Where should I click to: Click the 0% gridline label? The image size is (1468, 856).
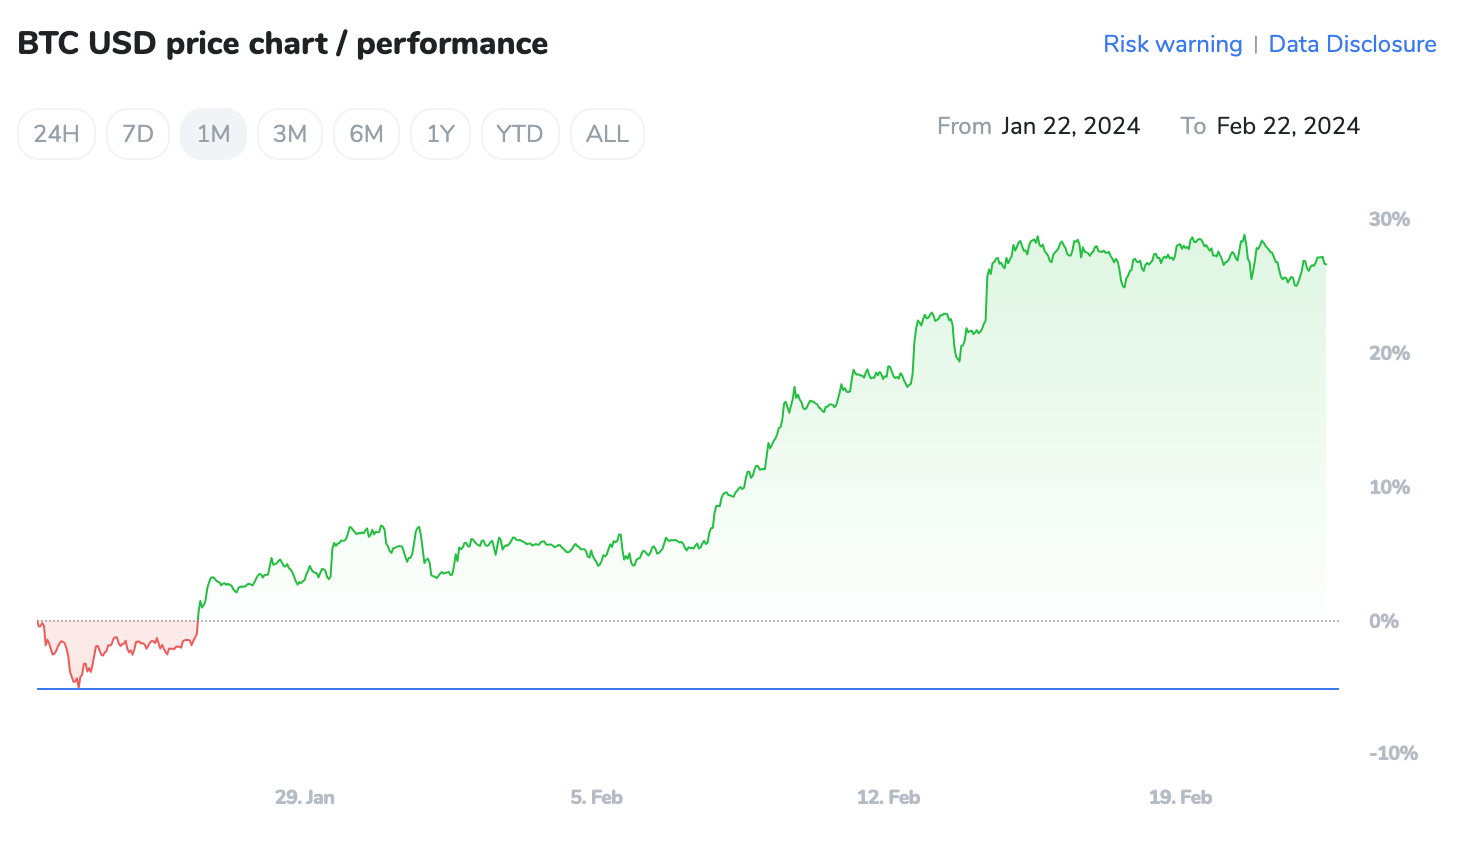coord(1385,620)
